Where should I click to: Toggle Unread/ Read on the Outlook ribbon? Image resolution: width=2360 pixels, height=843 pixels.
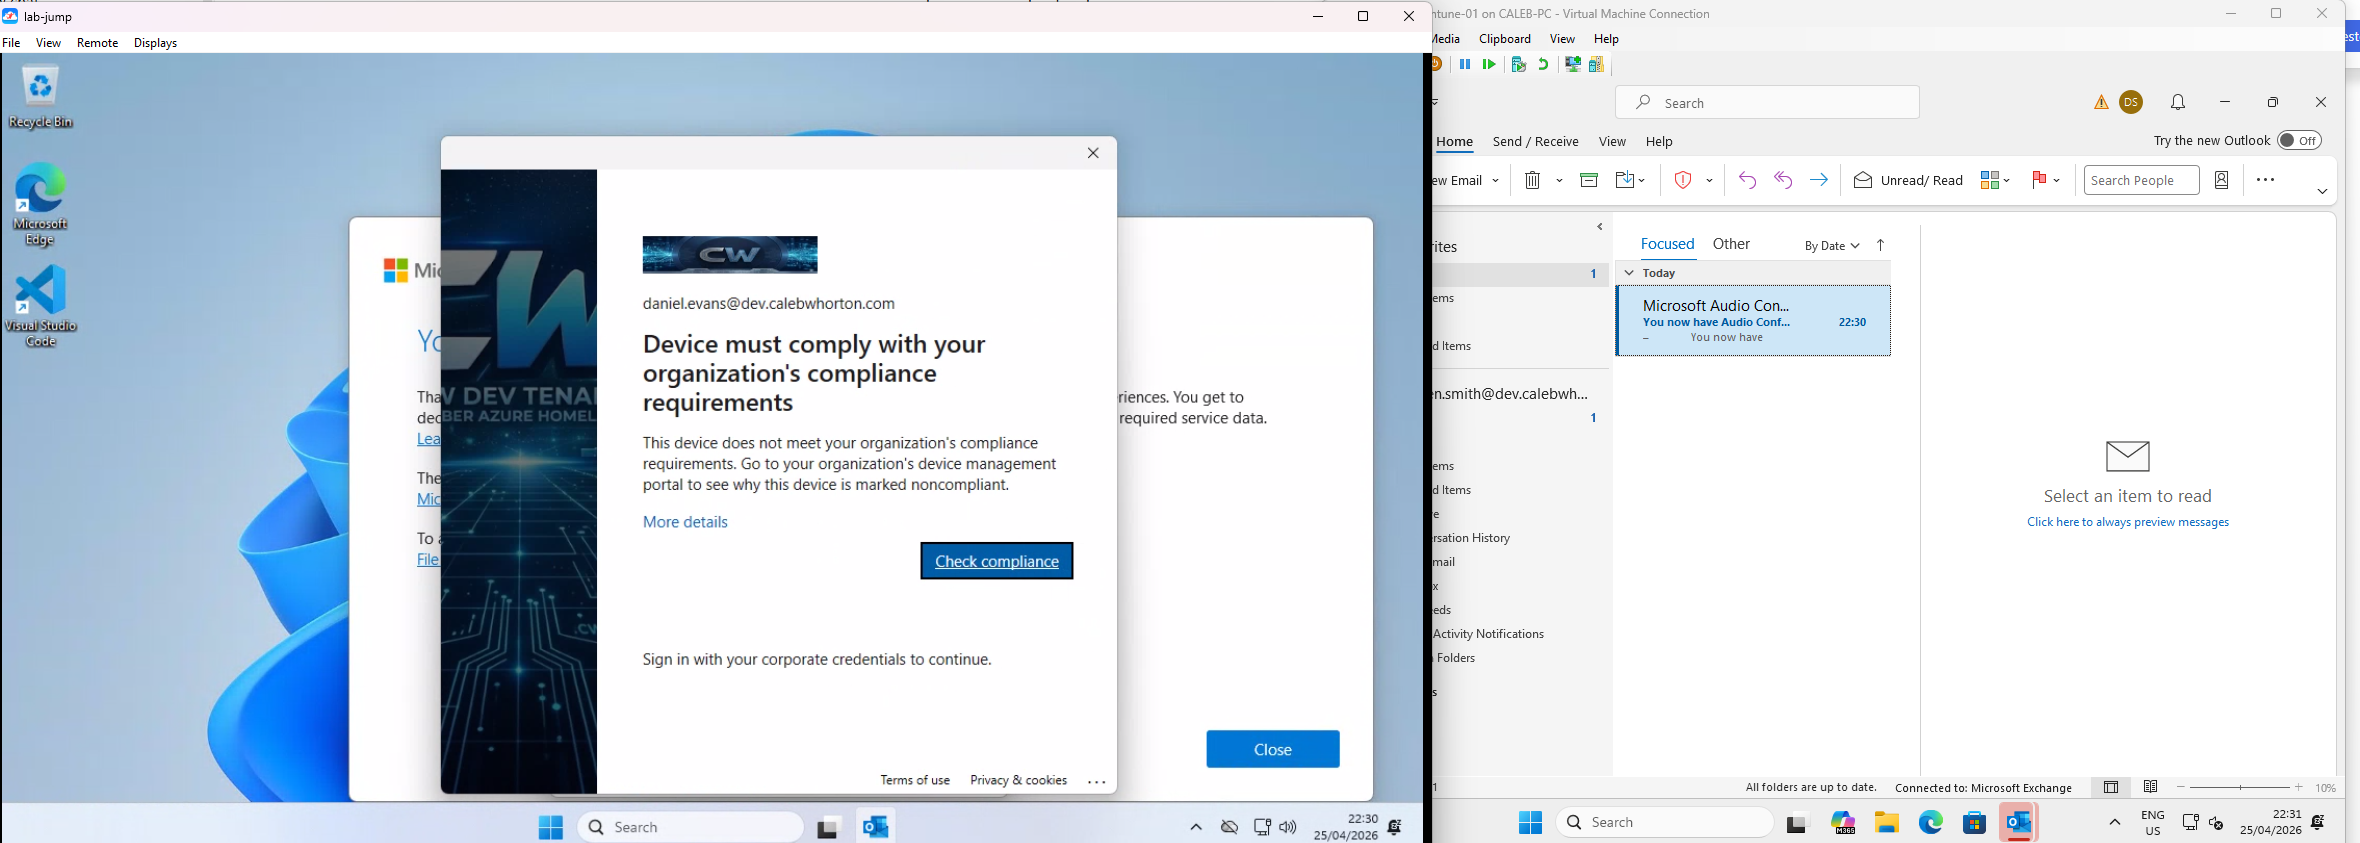[1908, 180]
